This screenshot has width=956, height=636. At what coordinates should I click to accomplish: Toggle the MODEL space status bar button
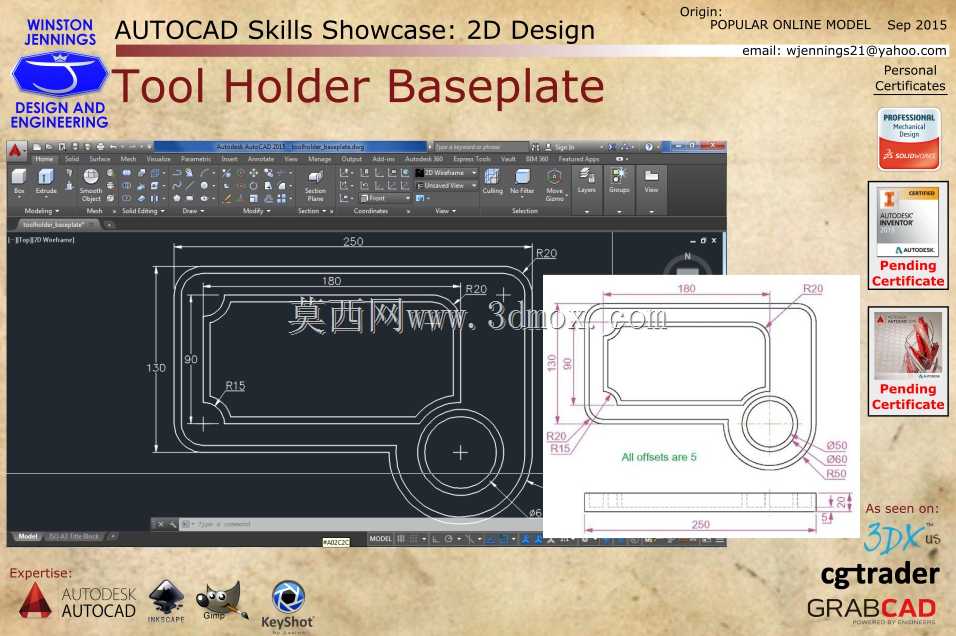tap(380, 539)
